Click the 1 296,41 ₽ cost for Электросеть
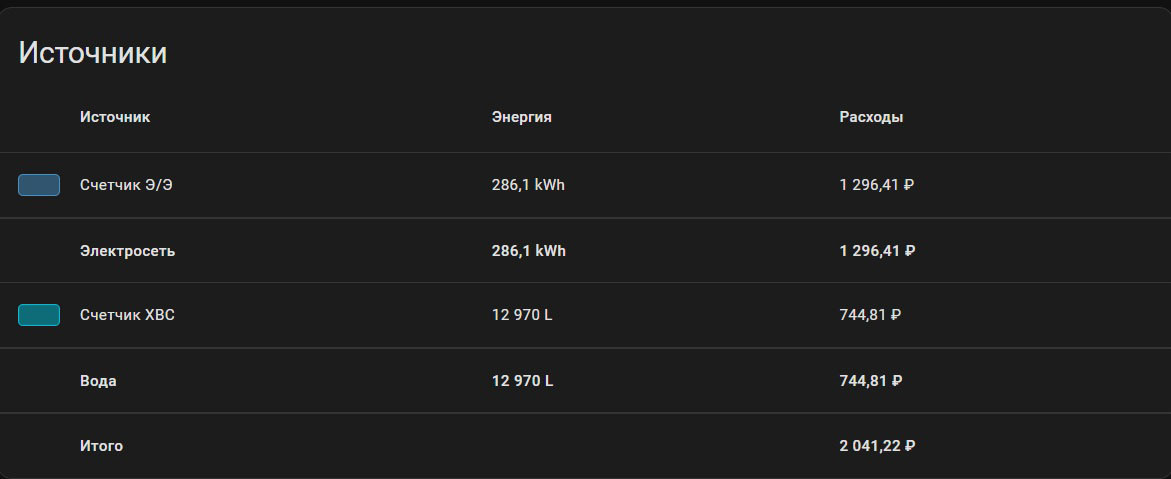The image size is (1171, 479). [877, 251]
